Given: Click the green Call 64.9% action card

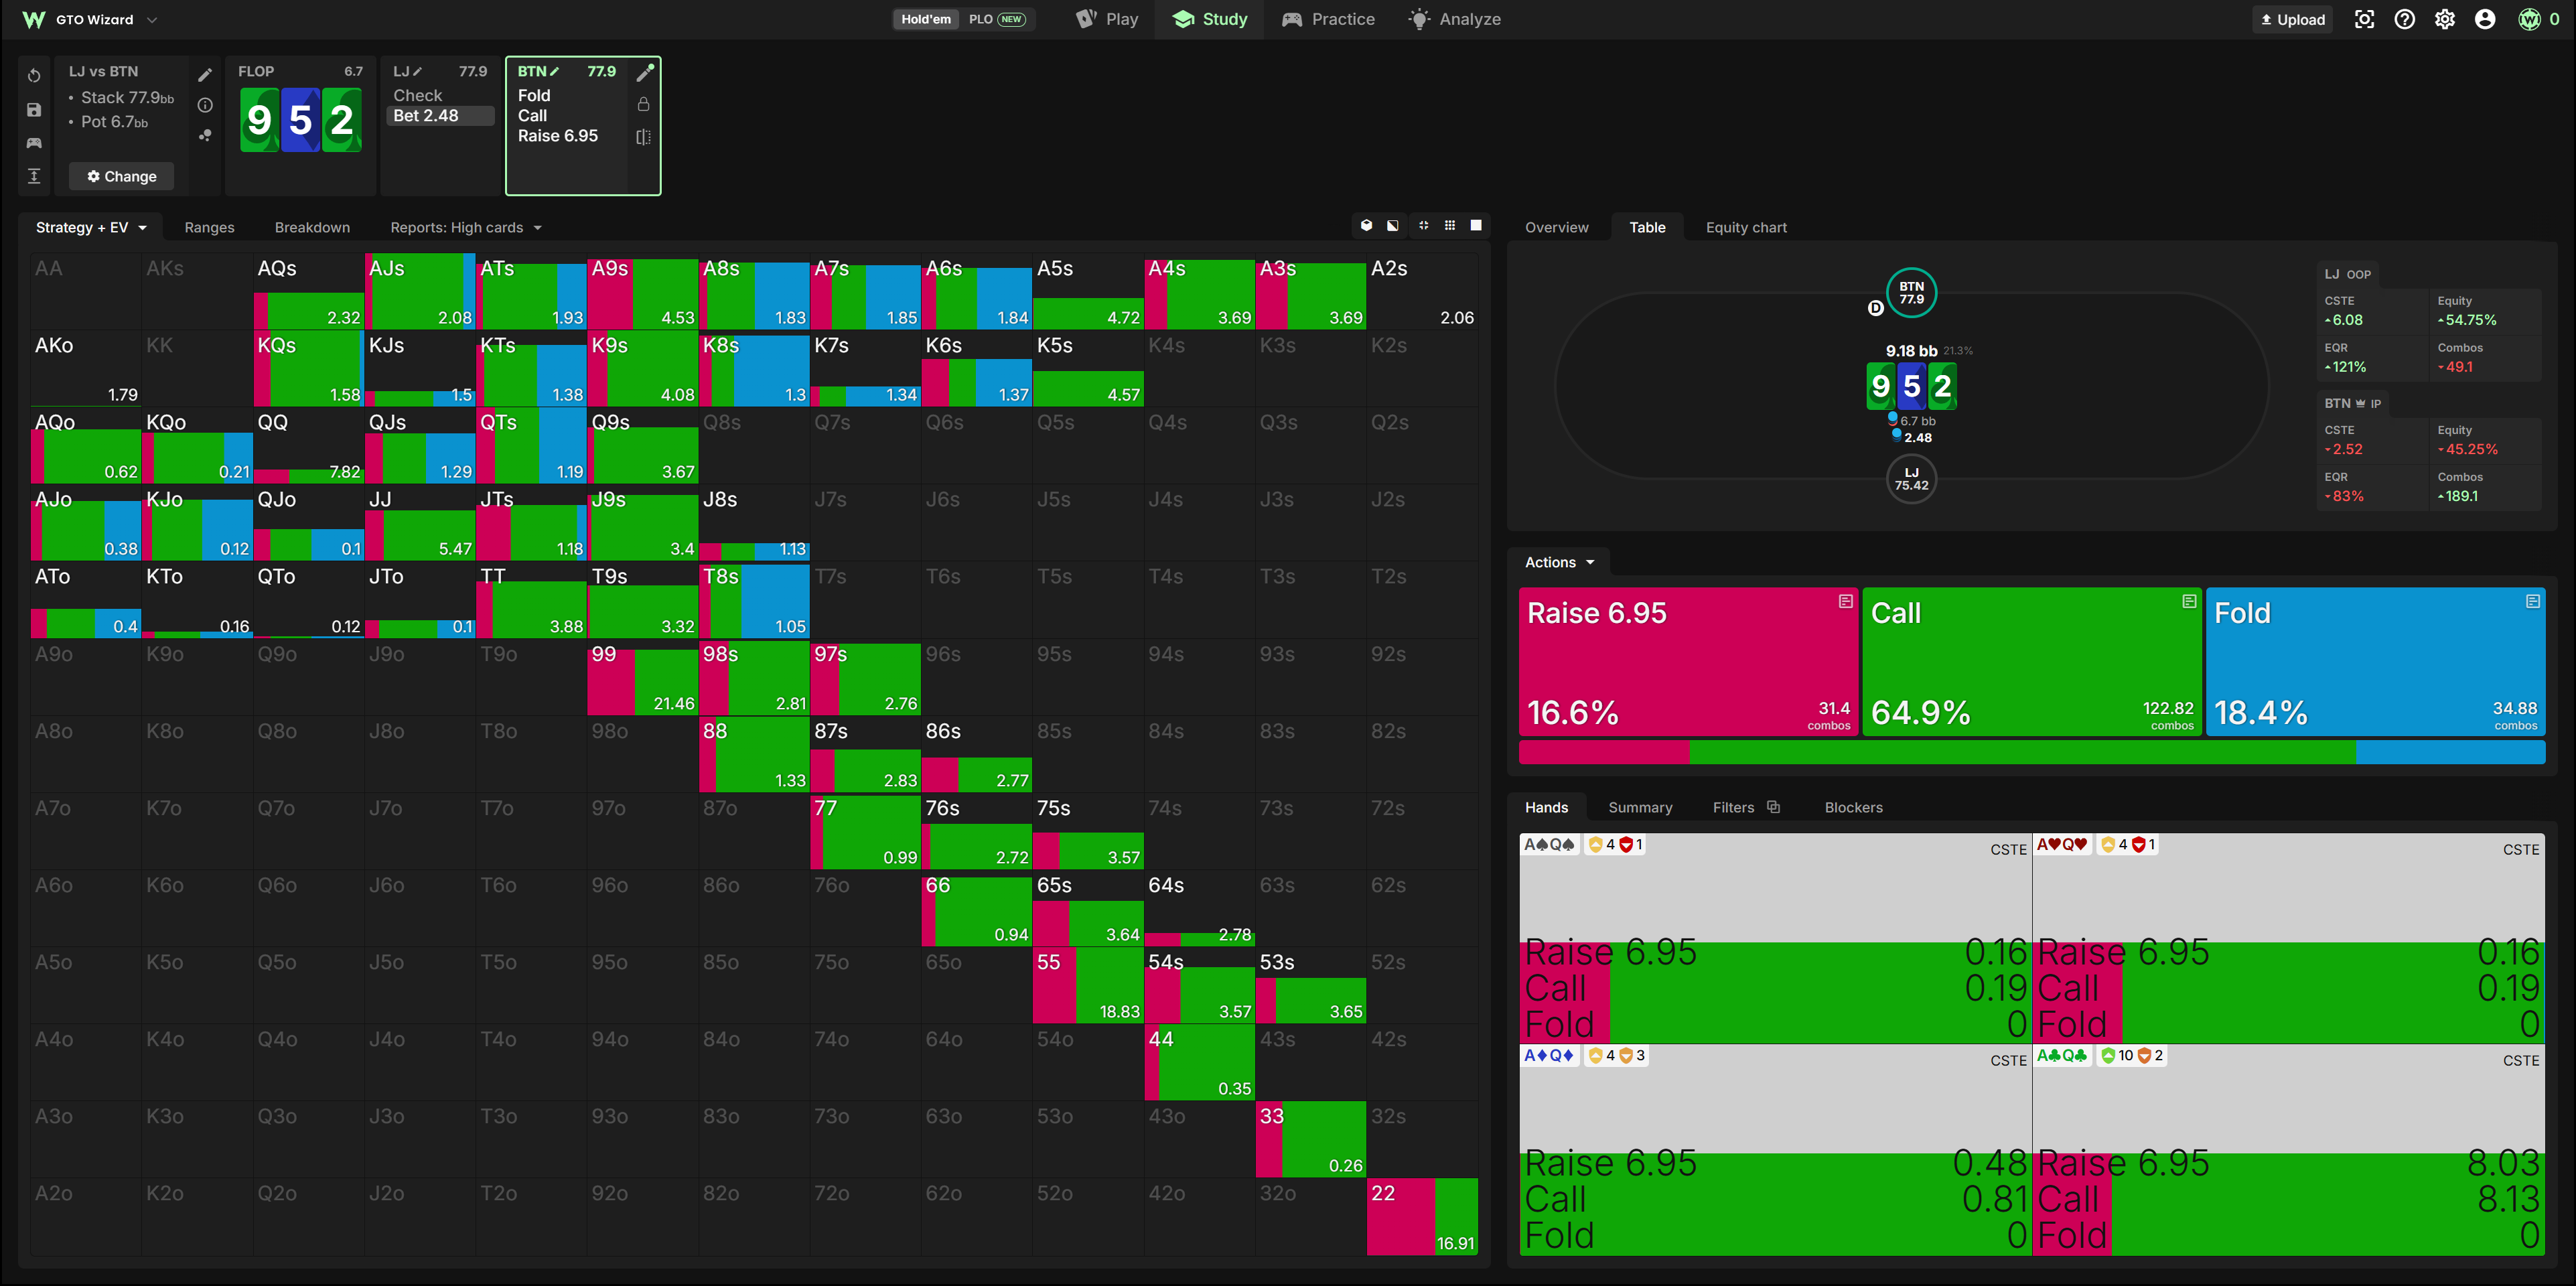Looking at the screenshot, I should click(2031, 662).
